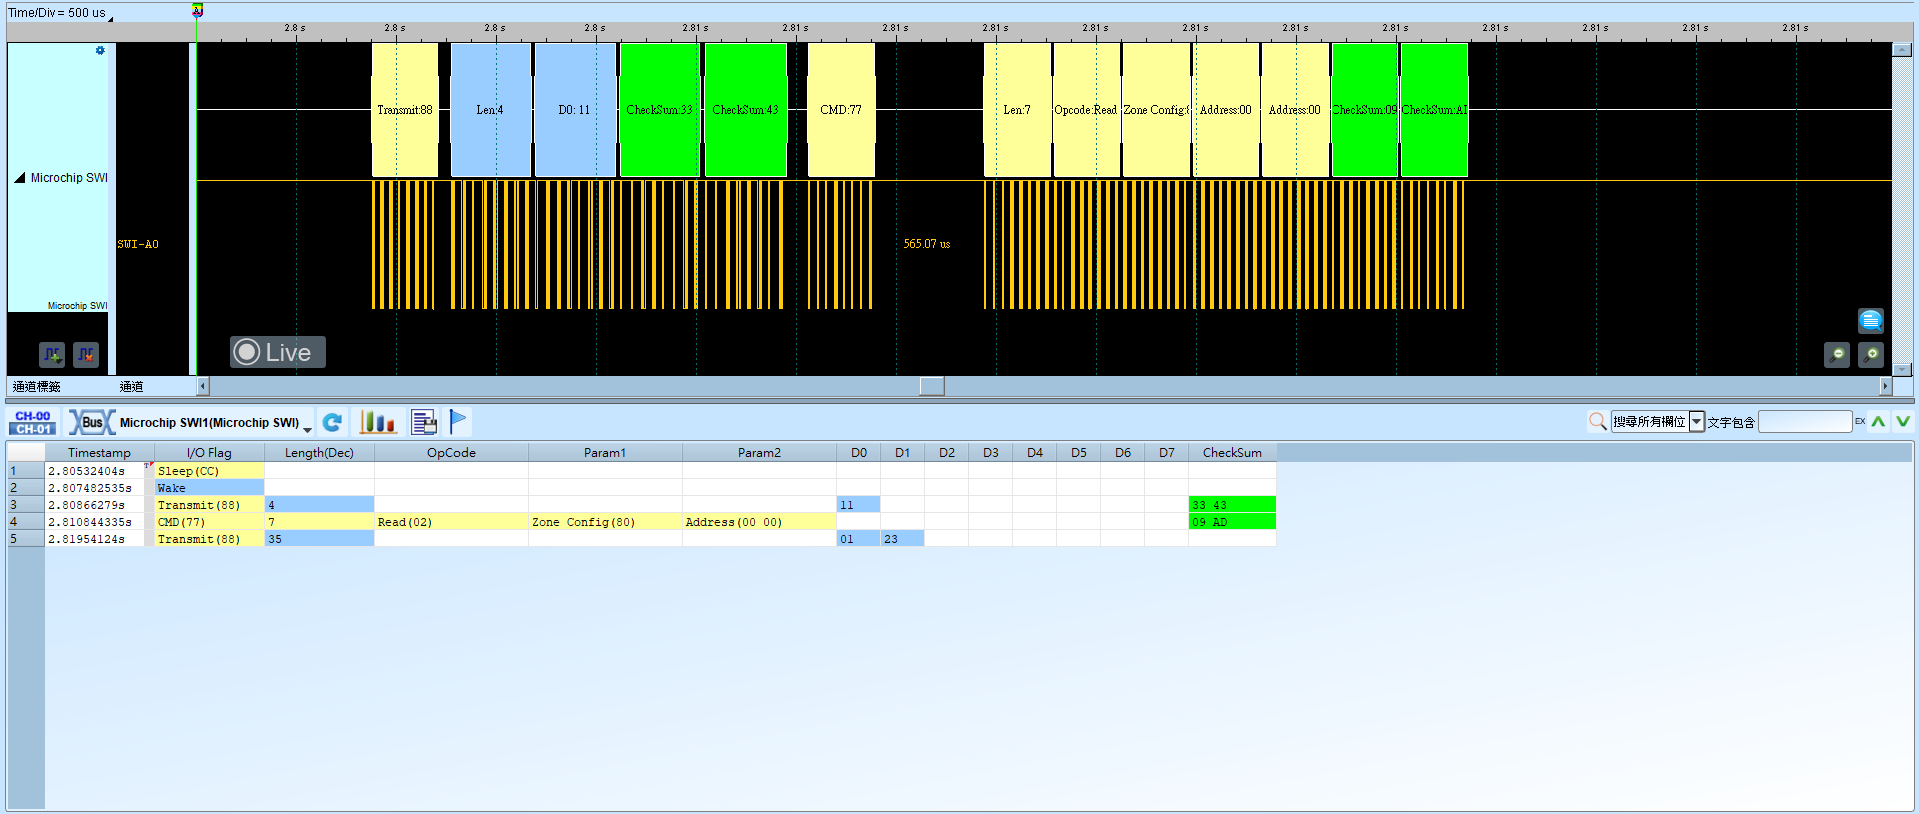Select the Zone Config(80) cell
This screenshot has width=1919, height=814.
coord(605,522)
